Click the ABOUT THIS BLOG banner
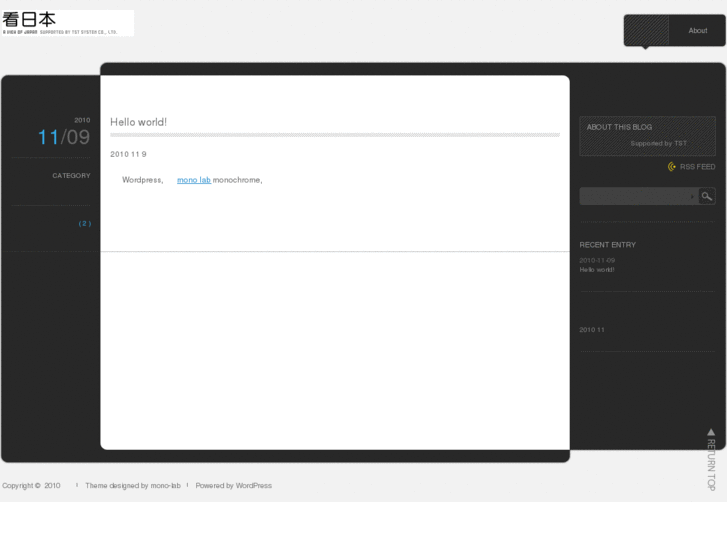The height and width of the screenshot is (545, 727). (x=647, y=136)
